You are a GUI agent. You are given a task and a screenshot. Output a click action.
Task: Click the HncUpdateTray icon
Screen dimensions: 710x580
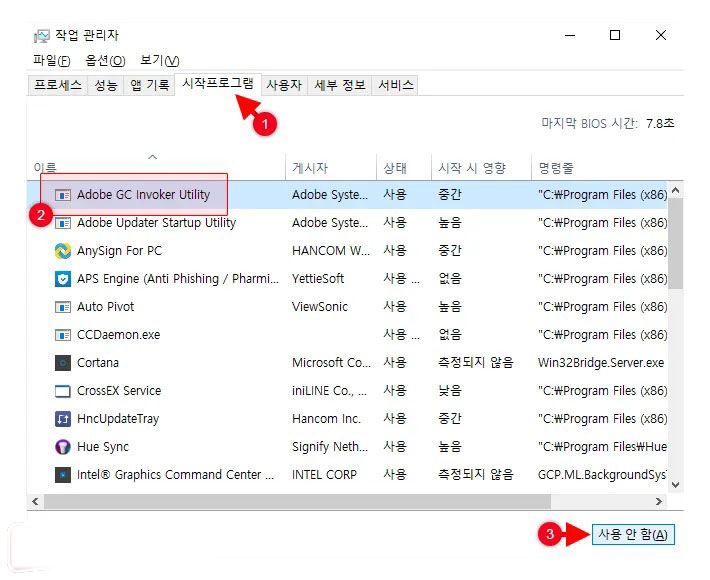[x=62, y=419]
